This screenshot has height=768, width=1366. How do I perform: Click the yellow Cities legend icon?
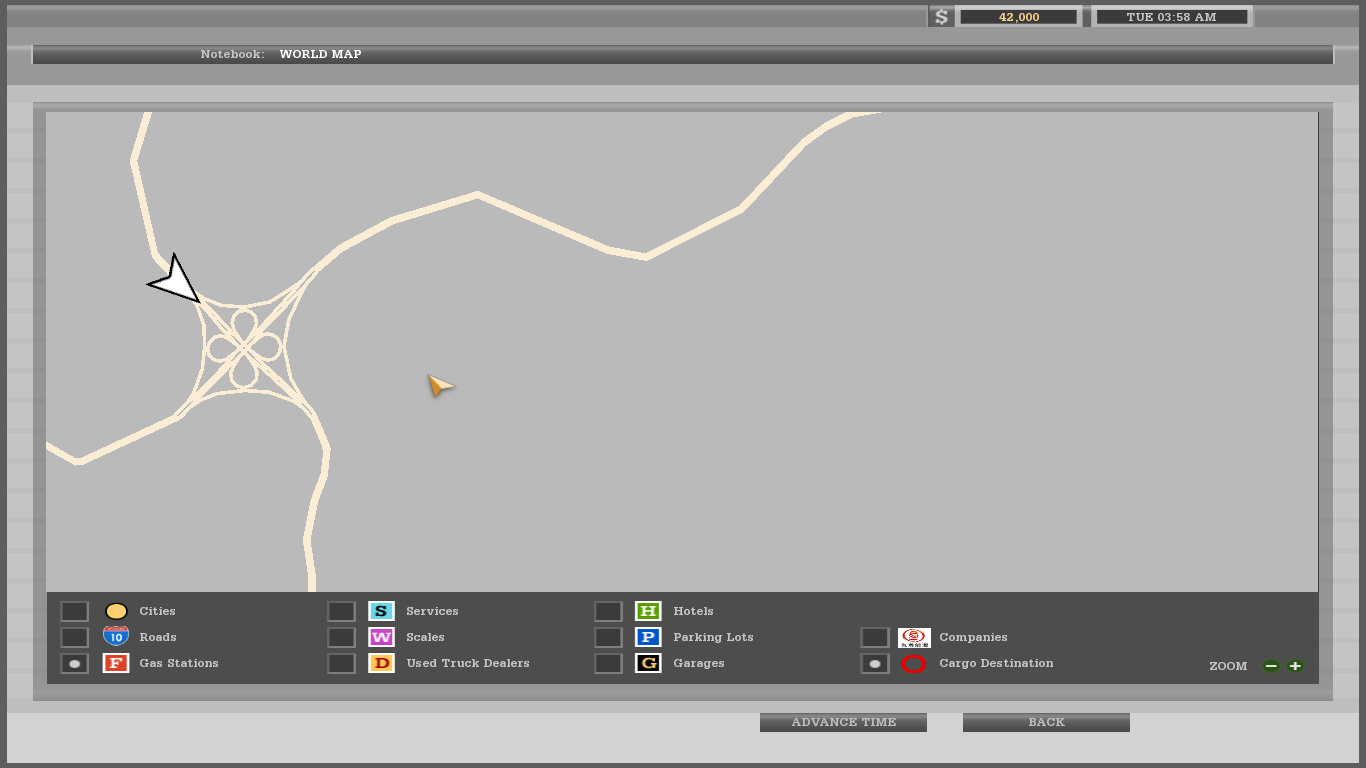tap(116, 611)
